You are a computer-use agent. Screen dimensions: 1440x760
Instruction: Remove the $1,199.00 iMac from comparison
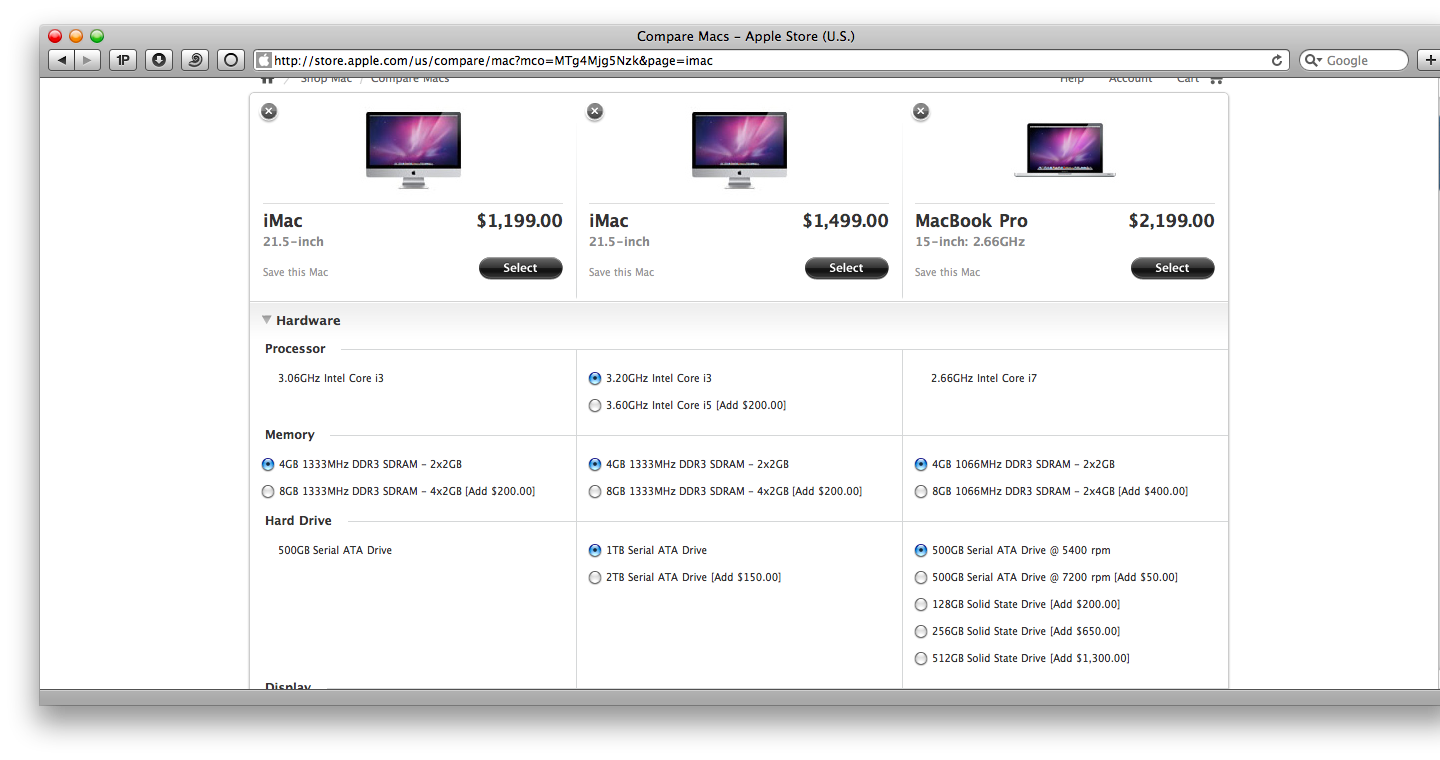click(269, 111)
